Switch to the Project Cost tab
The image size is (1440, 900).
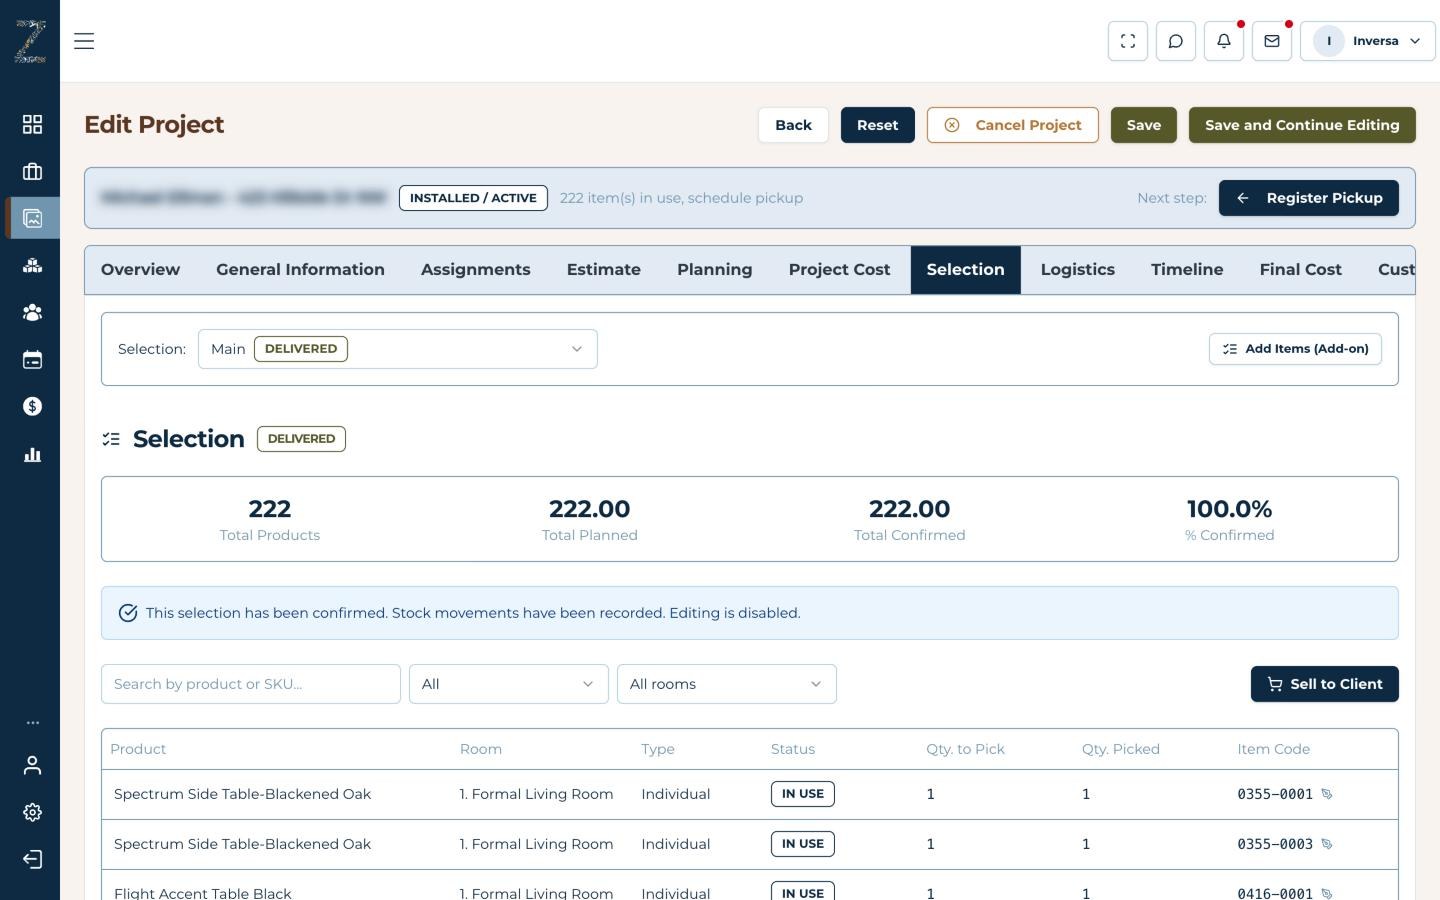tap(839, 270)
